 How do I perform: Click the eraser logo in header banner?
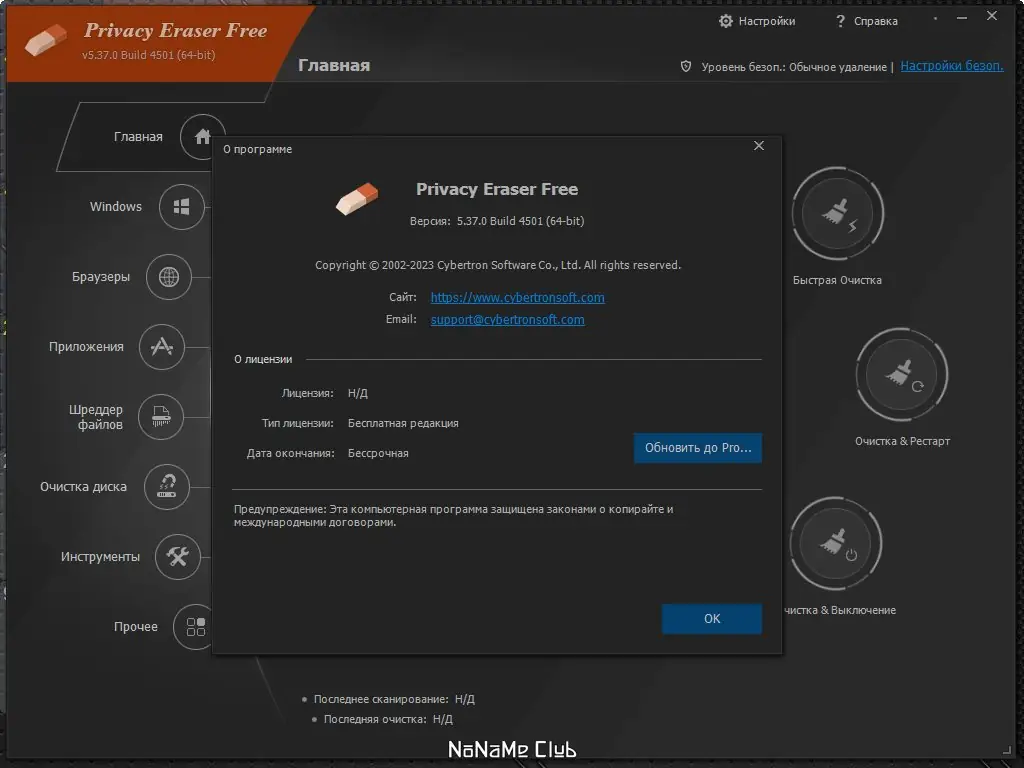pos(46,40)
